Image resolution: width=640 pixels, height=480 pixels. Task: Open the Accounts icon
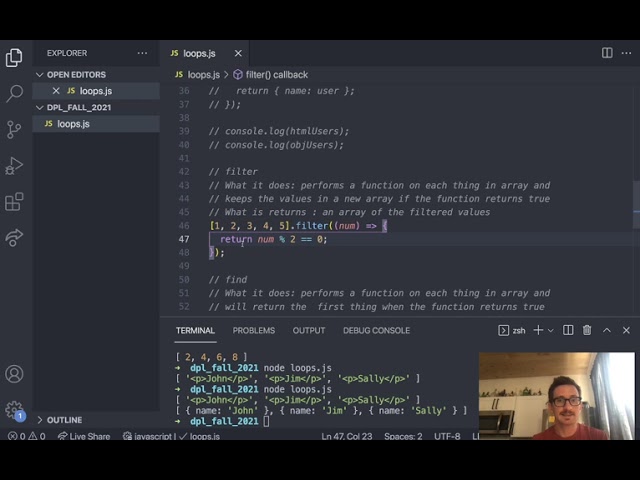pyautogui.click(x=14, y=374)
